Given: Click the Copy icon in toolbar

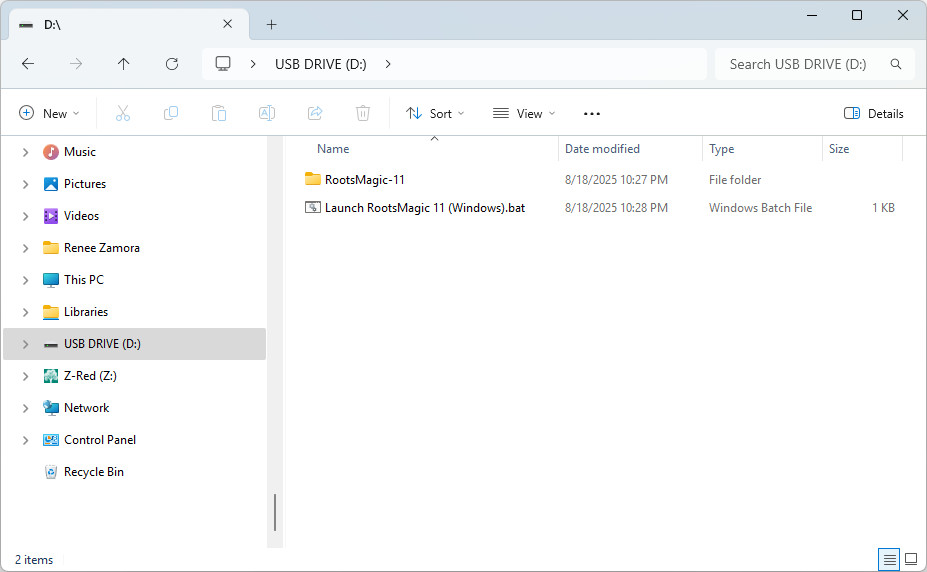Looking at the screenshot, I should (171, 113).
